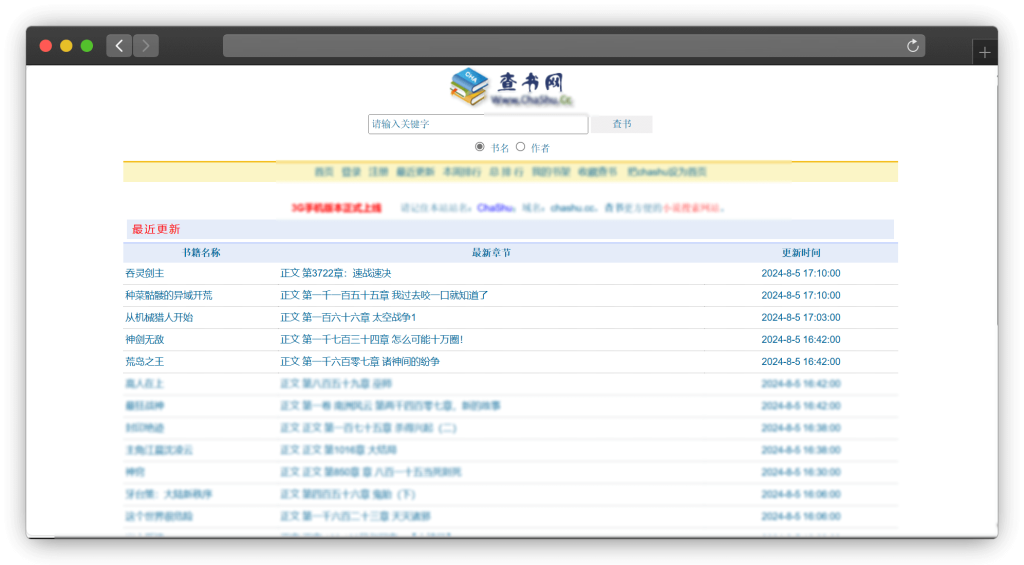Image resolution: width=1024 pixels, height=565 pixels.
Task: Open 我的书架 in the nav bar
Action: pyautogui.click(x=551, y=172)
